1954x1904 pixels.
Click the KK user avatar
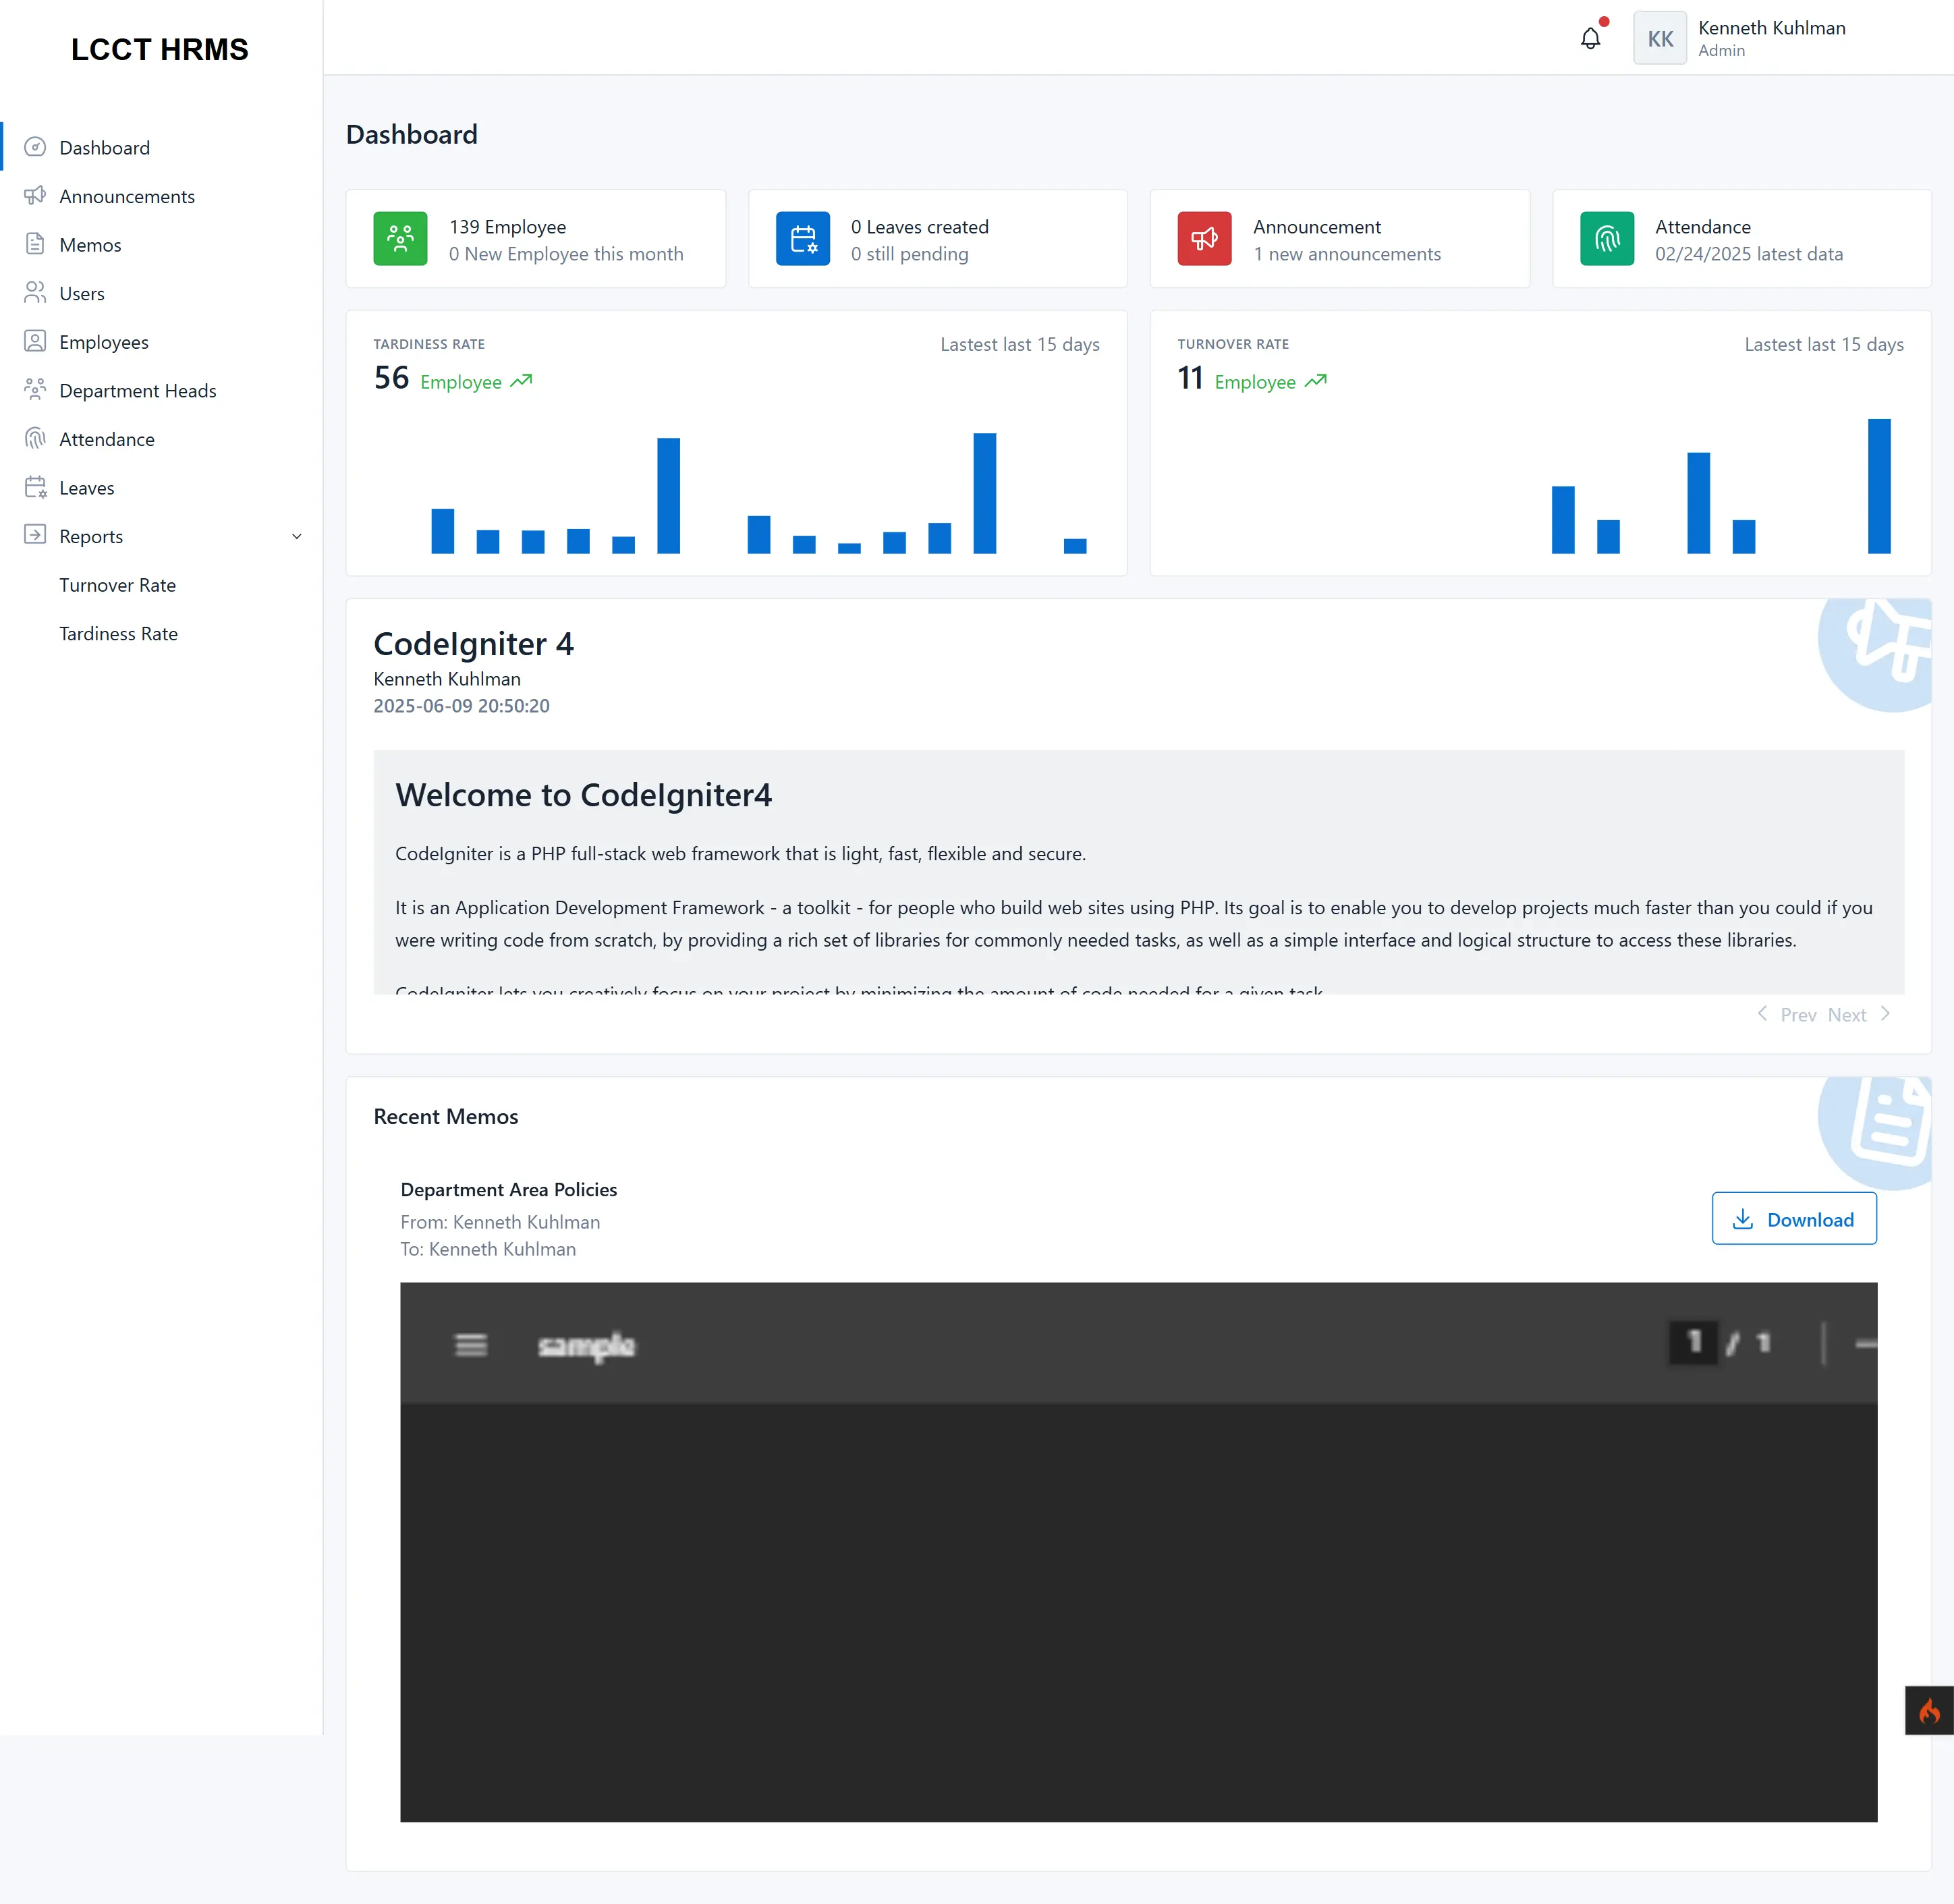pyautogui.click(x=1660, y=38)
